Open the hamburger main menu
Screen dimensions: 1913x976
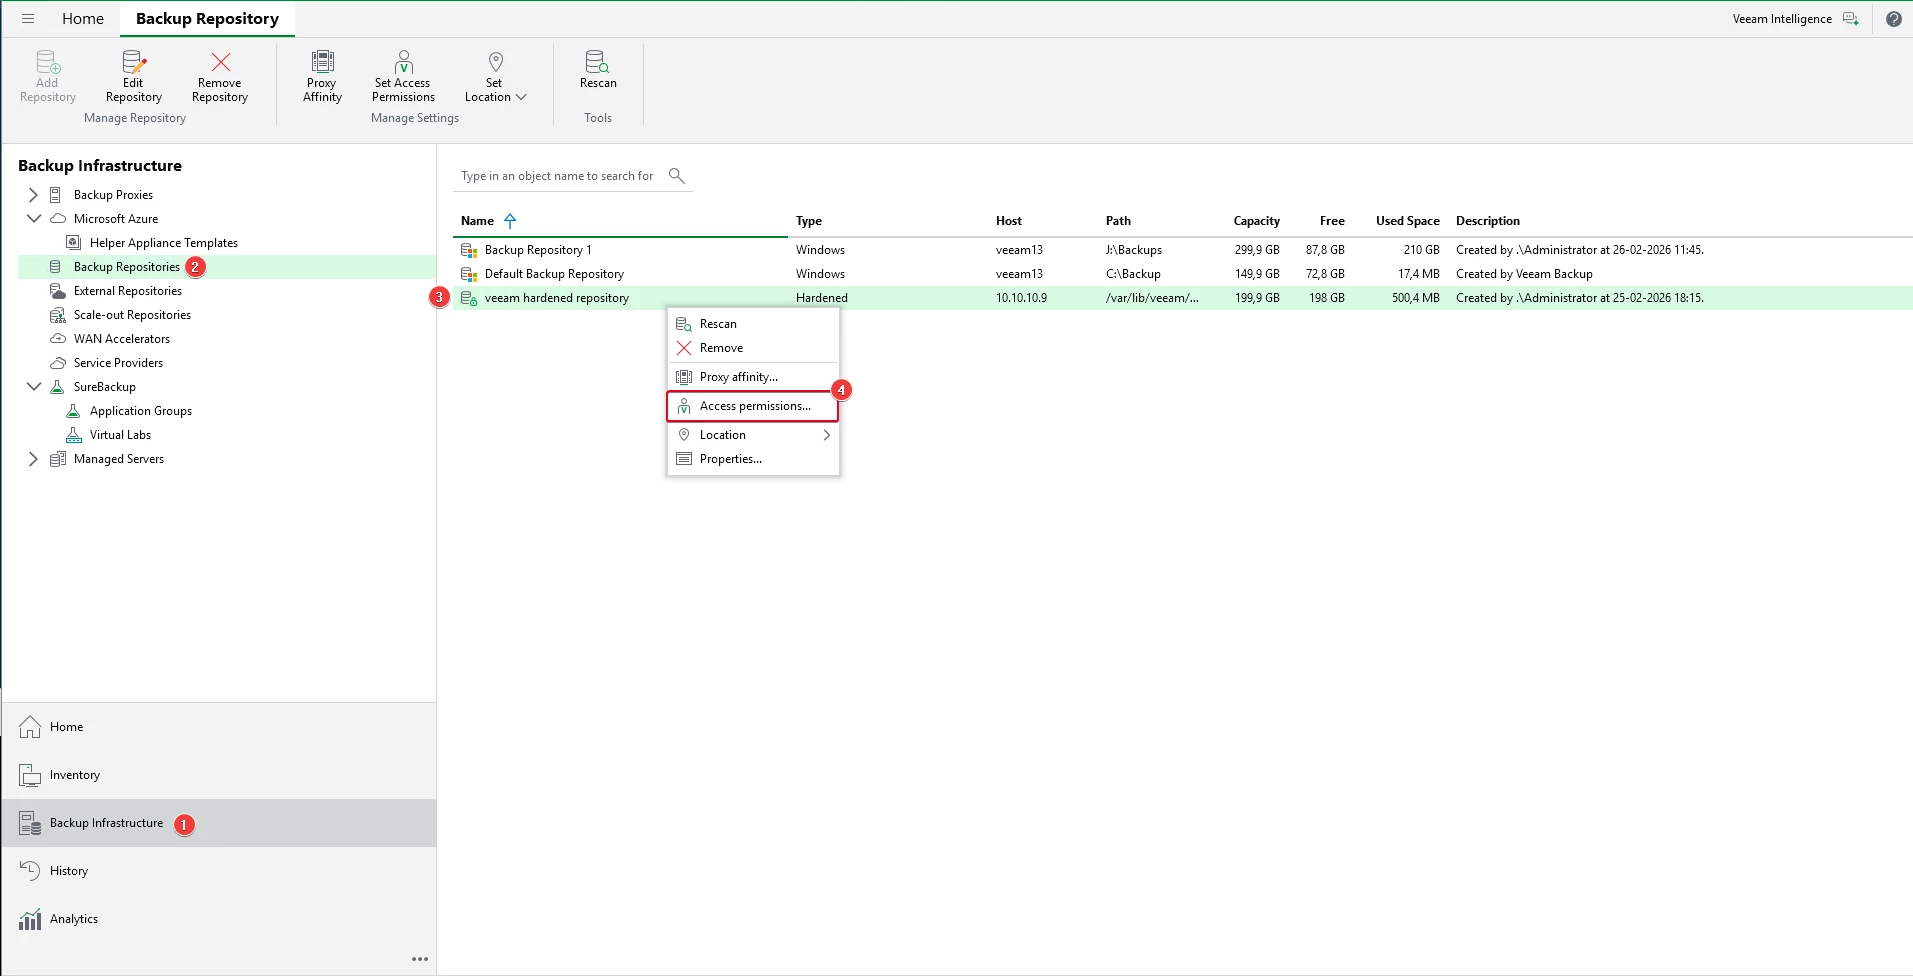[x=28, y=19]
